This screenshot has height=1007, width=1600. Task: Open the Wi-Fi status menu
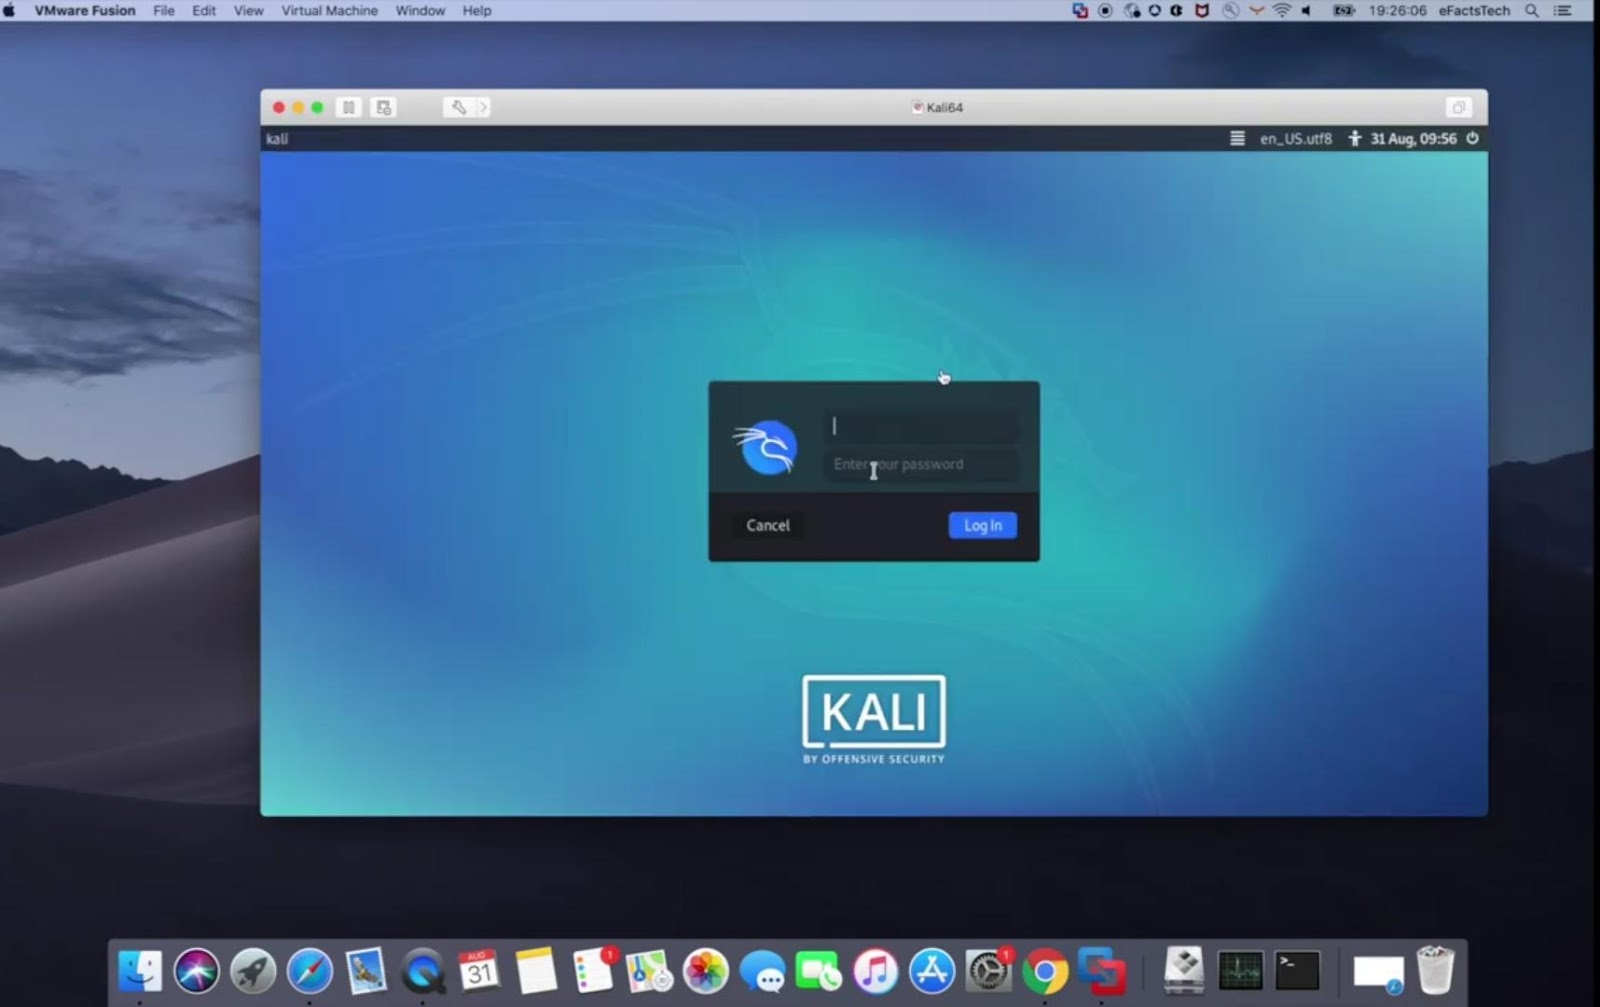1281,10
